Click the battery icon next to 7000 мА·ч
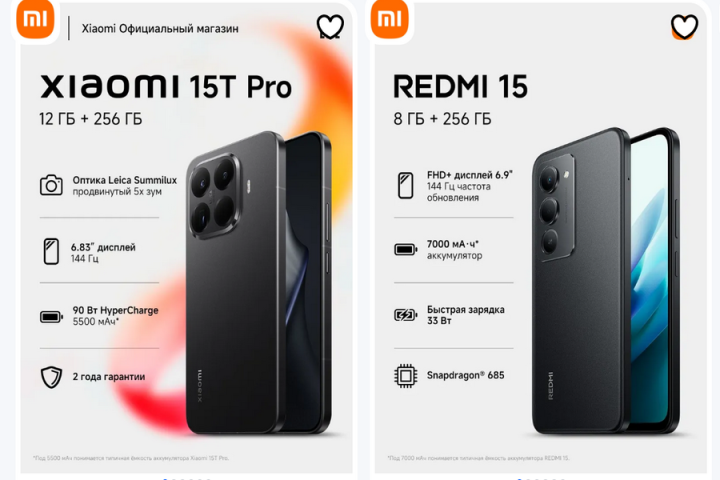Image resolution: width=720 pixels, height=480 pixels. (x=405, y=249)
